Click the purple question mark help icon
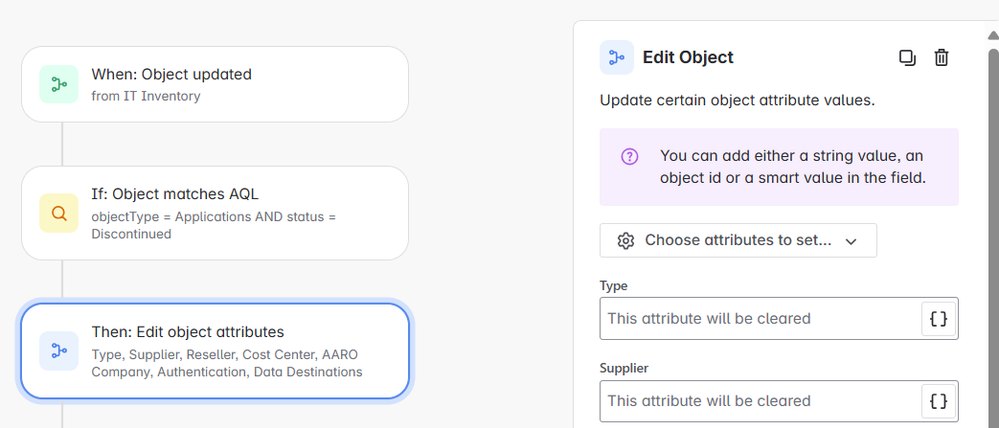999x428 pixels. [x=629, y=156]
